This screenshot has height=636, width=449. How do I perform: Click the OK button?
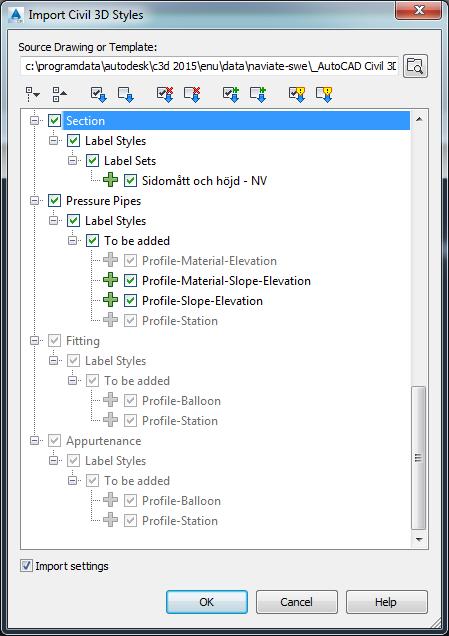(x=207, y=602)
